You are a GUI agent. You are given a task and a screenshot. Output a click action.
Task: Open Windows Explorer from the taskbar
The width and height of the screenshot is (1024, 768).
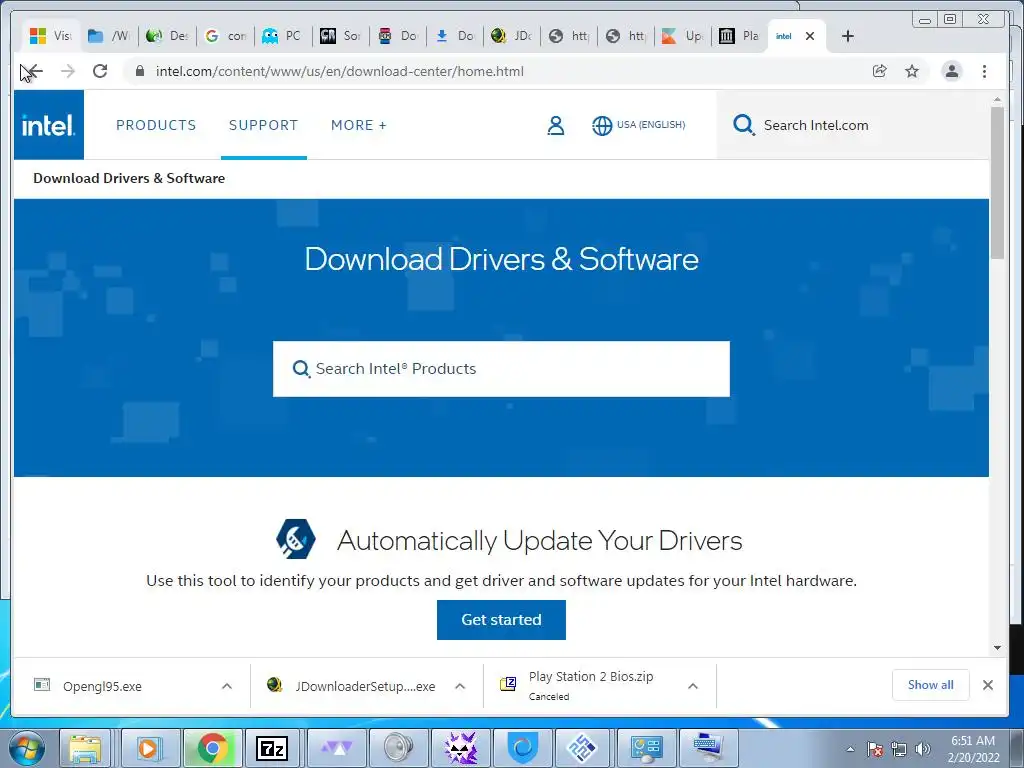tap(86, 748)
